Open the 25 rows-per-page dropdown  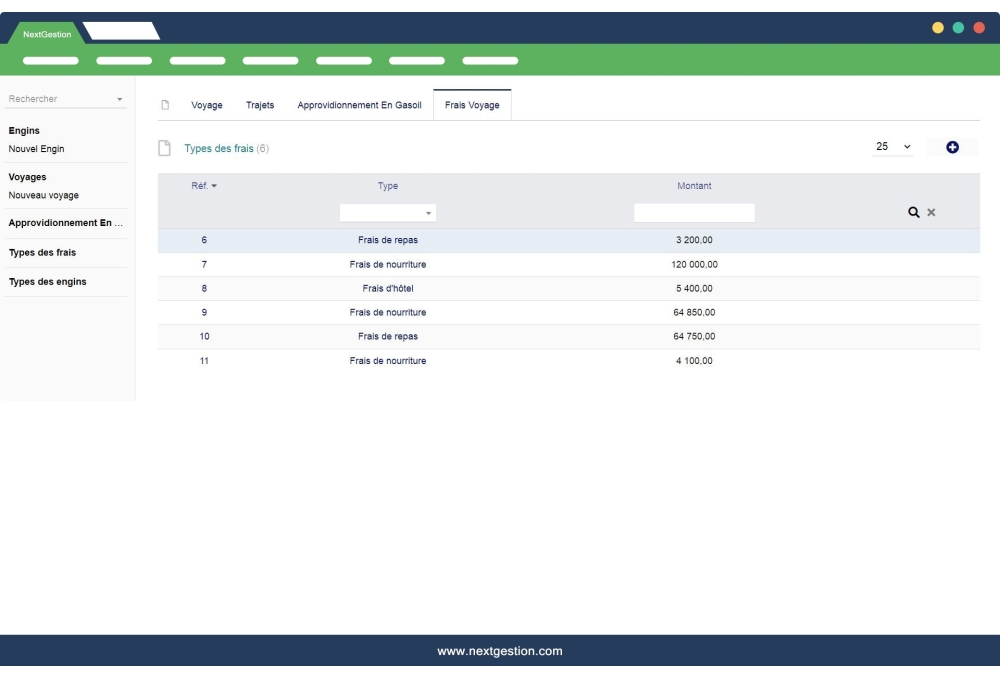[893, 147]
